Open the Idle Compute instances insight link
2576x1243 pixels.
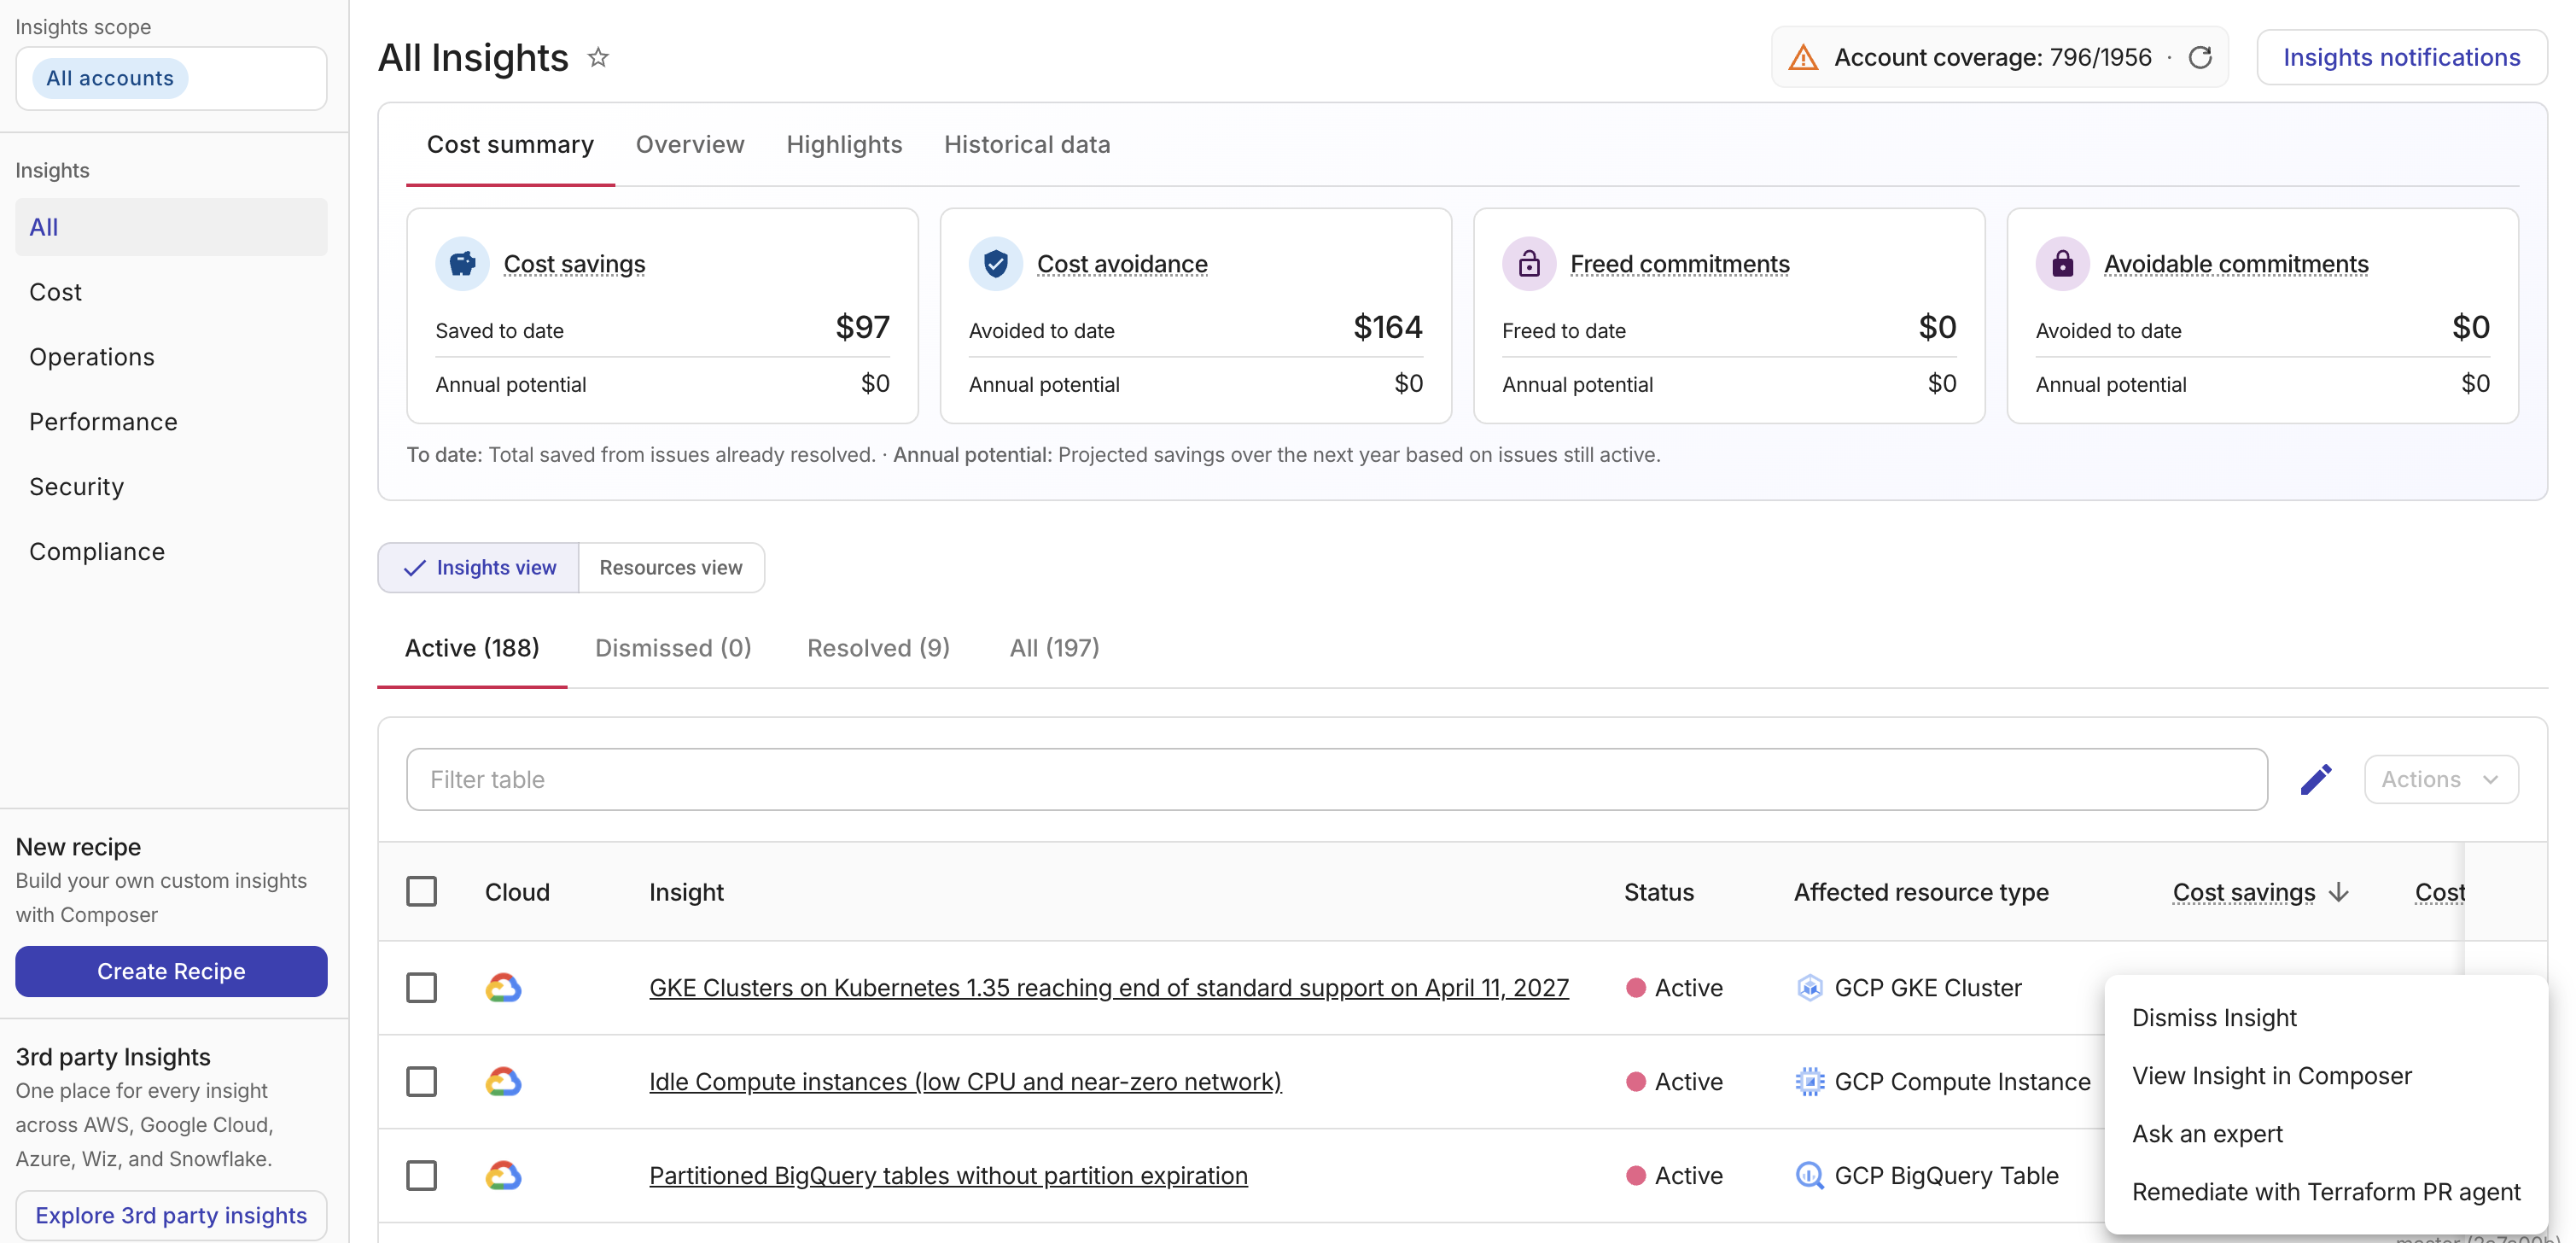(x=965, y=1082)
